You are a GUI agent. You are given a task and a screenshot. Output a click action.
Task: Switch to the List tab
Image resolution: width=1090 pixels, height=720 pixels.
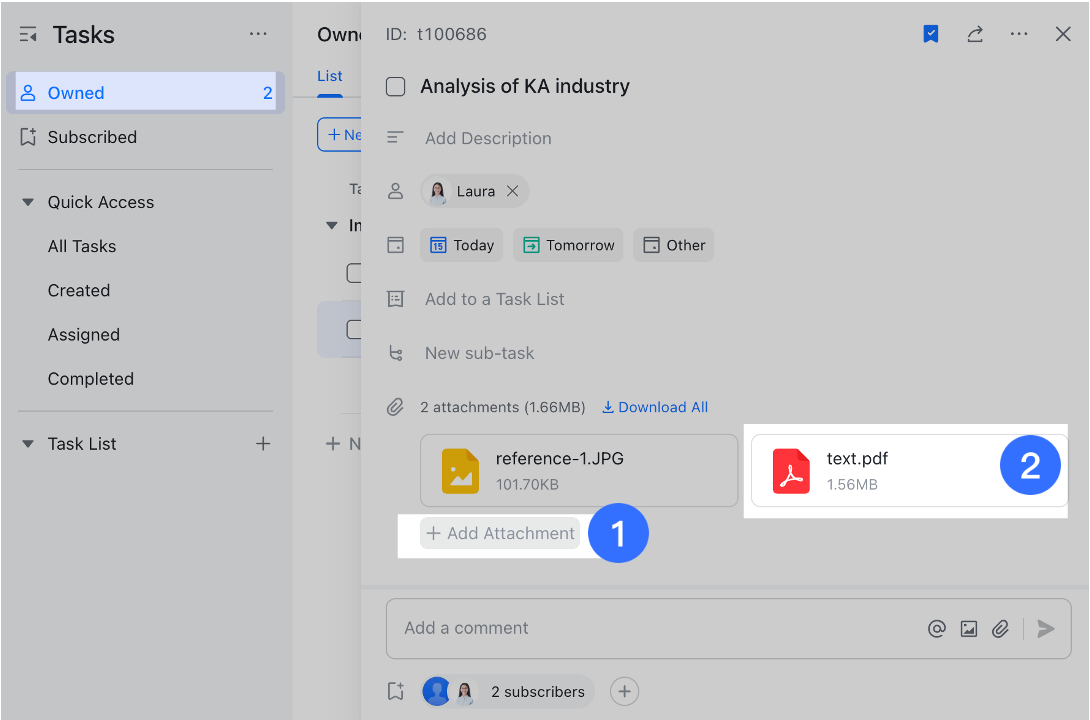coord(330,75)
